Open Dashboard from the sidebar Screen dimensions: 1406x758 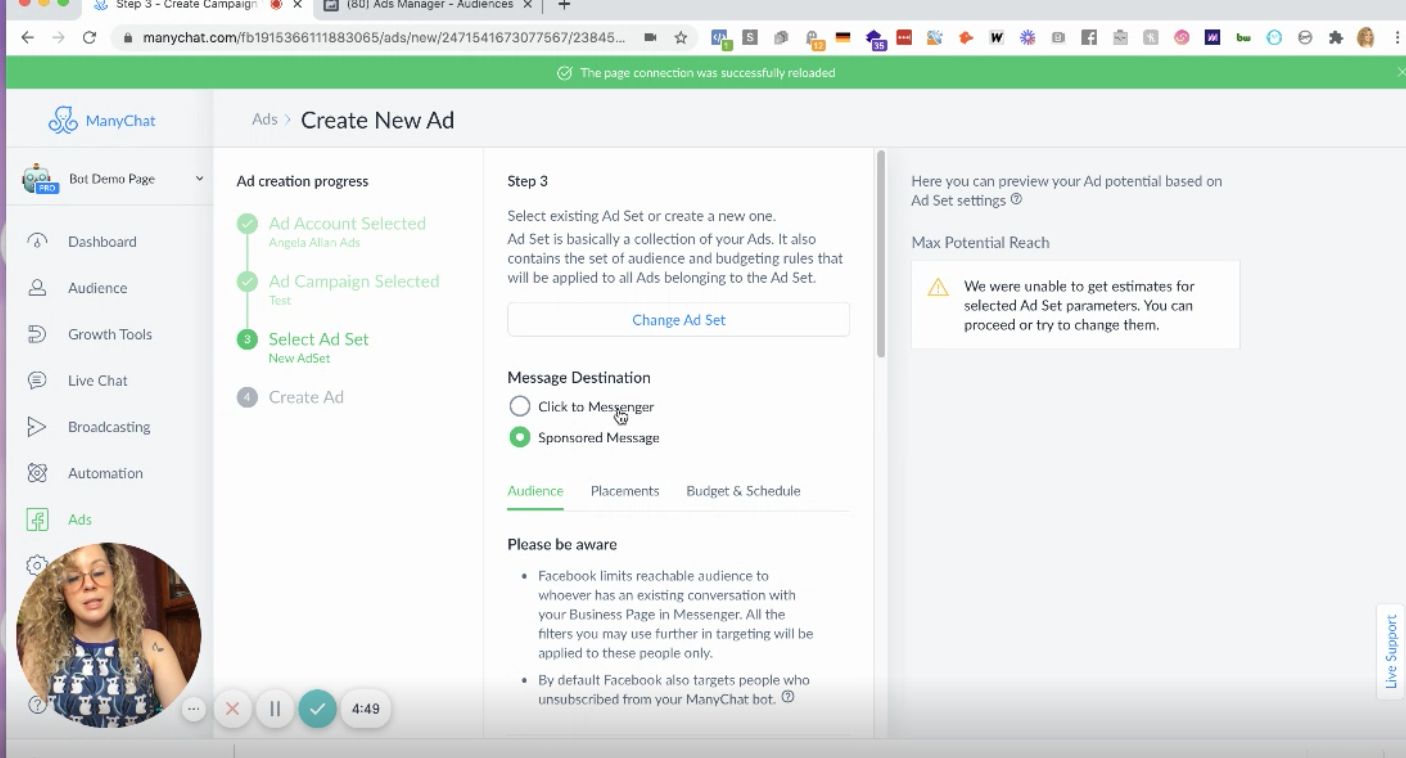102,242
